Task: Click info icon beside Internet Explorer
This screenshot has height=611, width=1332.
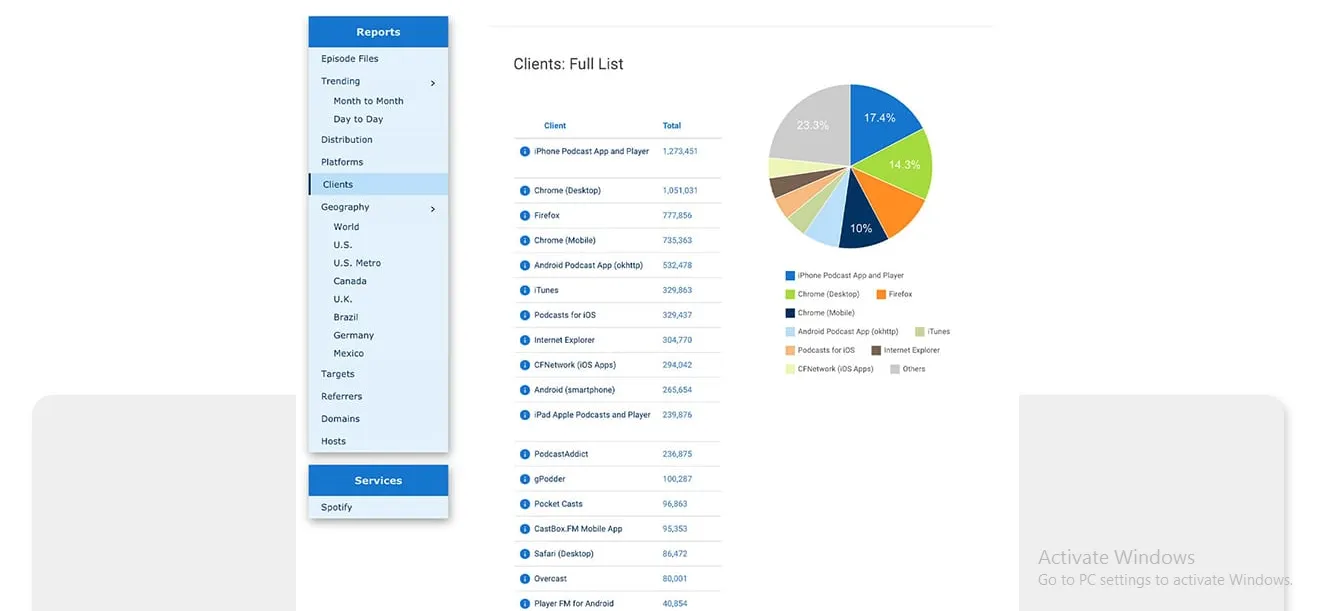Action: coord(525,341)
